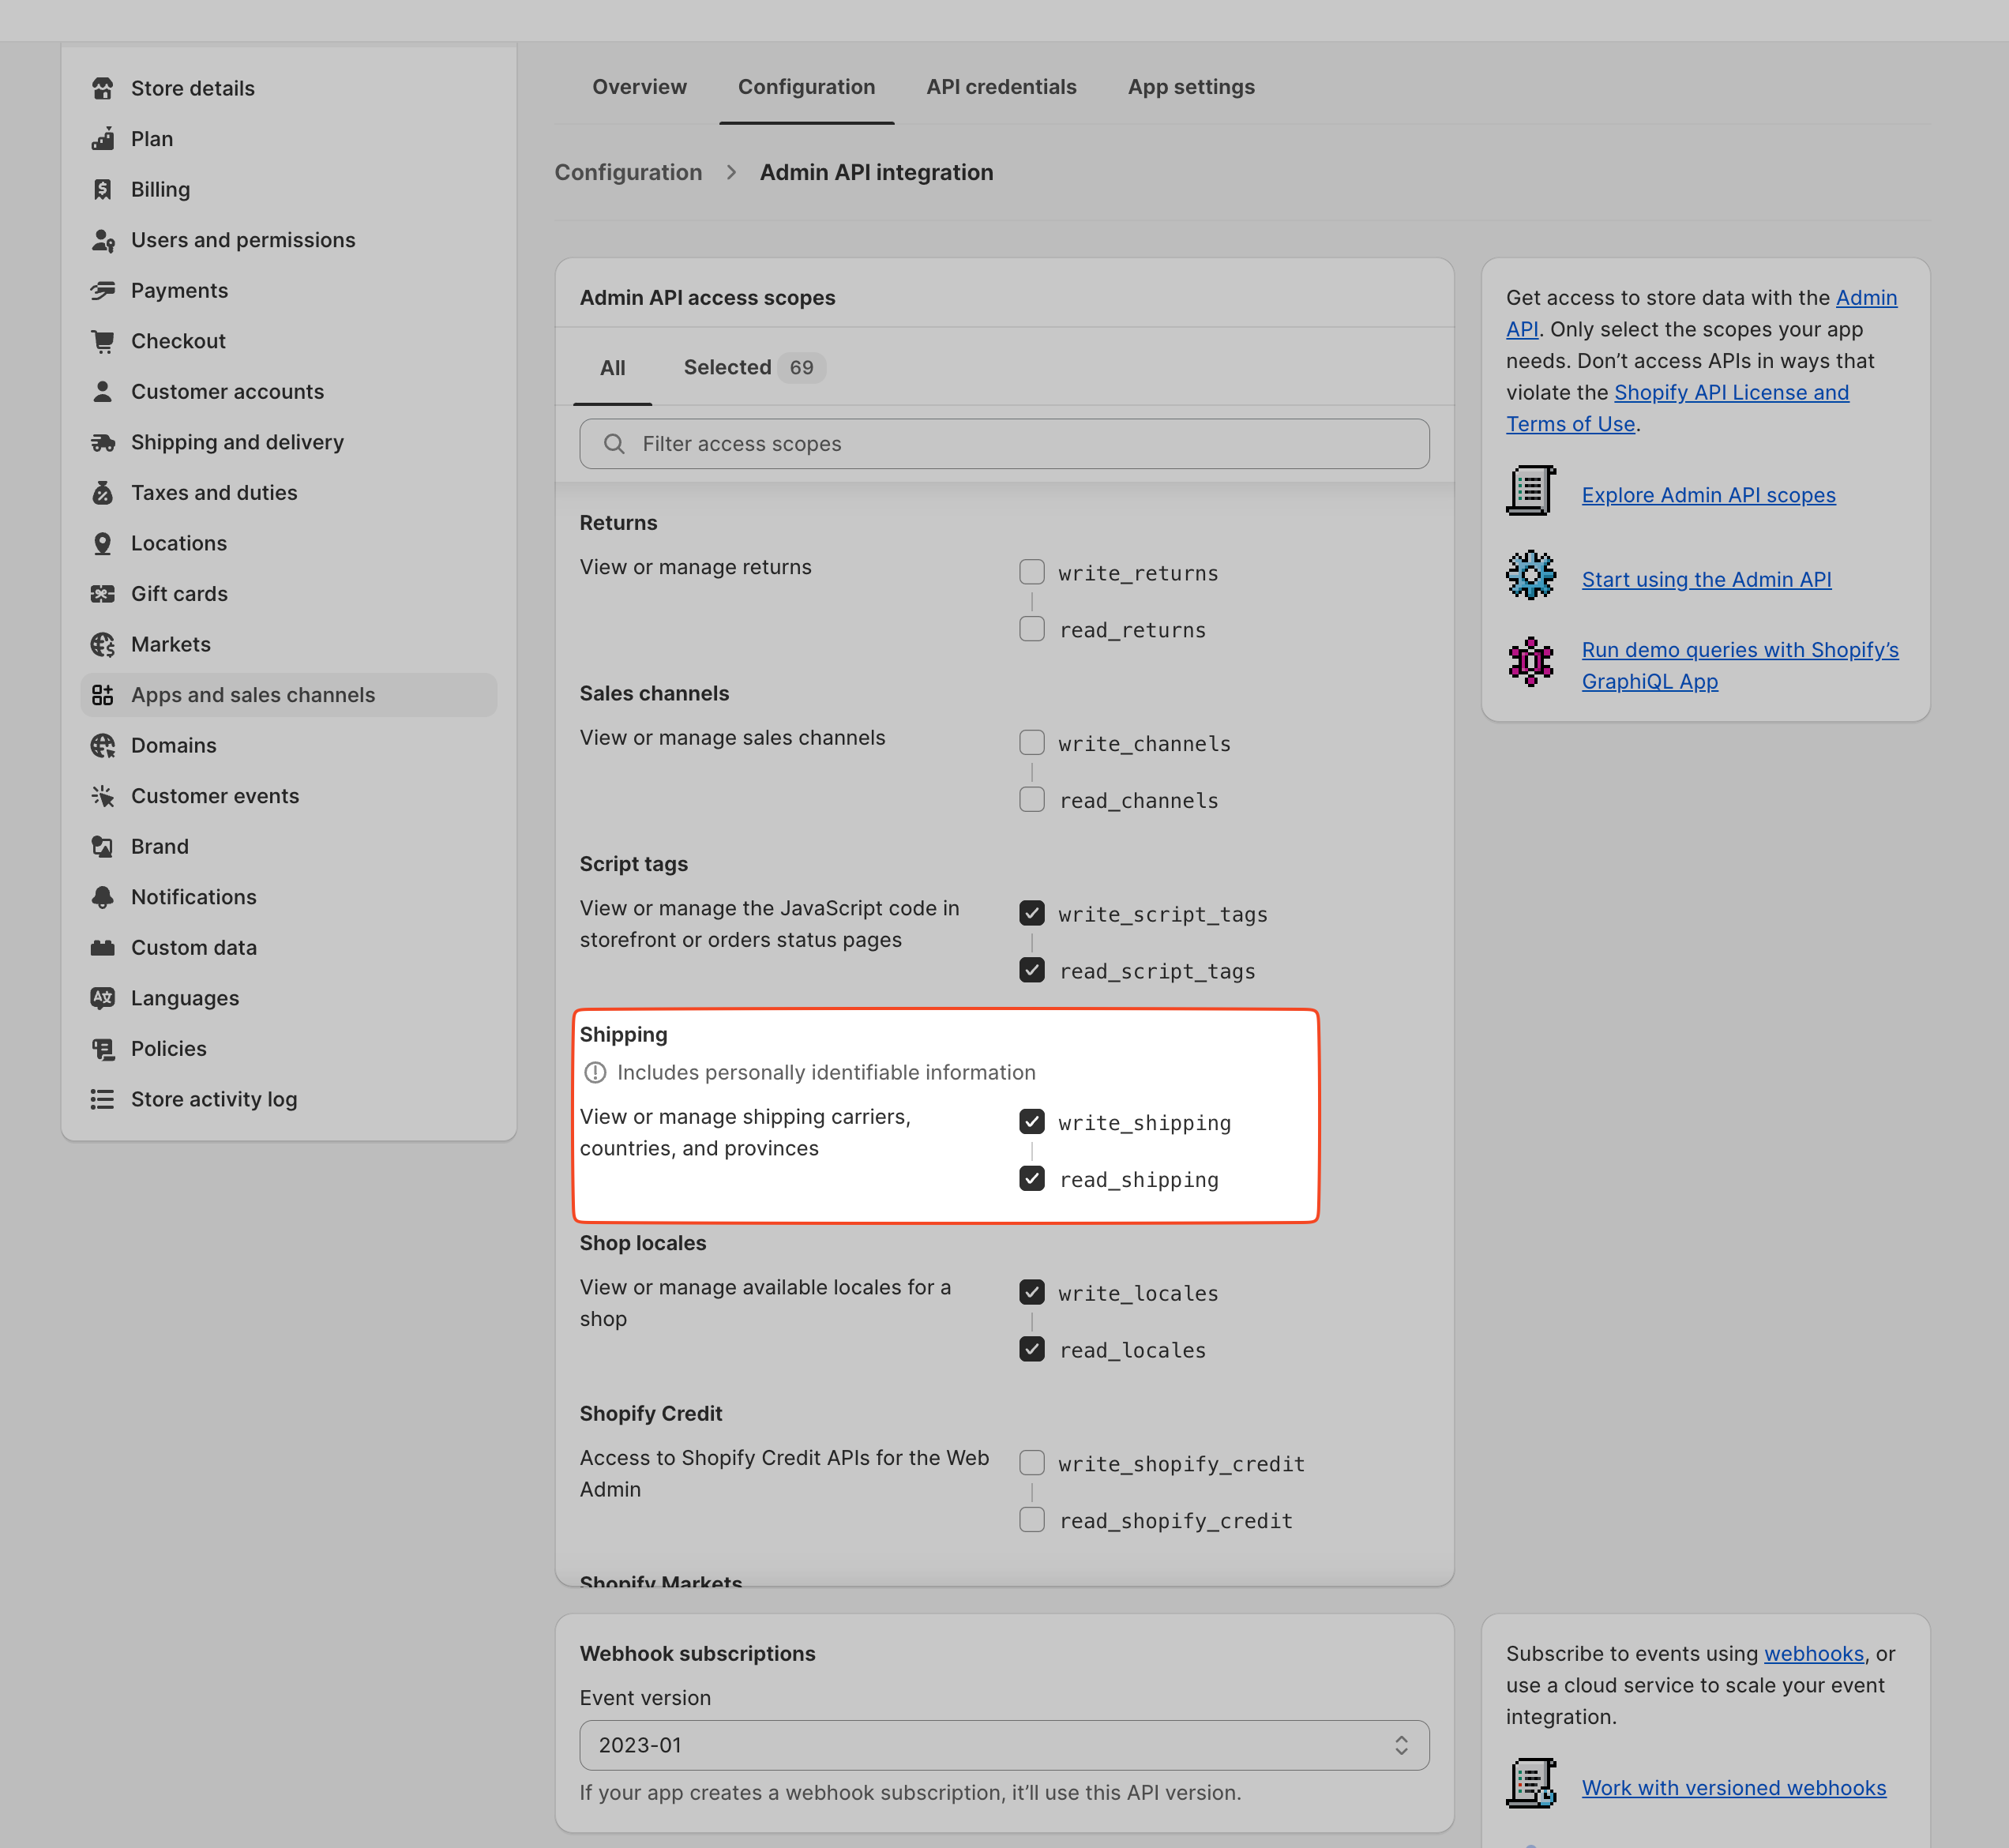Screen dimensions: 2009x1848
Task: Click the Markets globe icon
Action: tap(102, 645)
